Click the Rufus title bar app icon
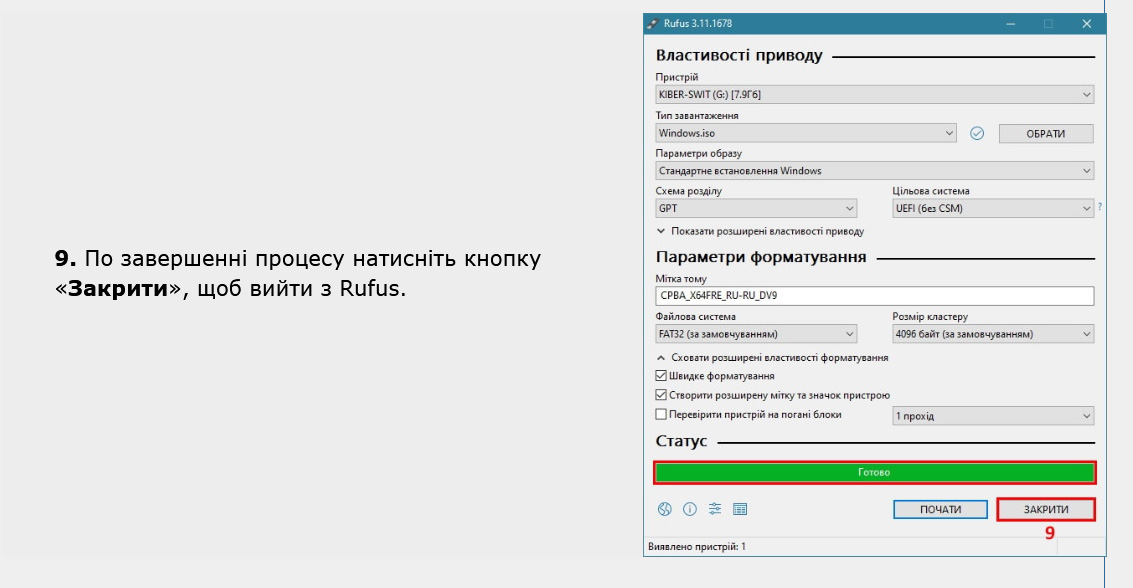The width and height of the screenshot is (1133, 588). coord(653,23)
